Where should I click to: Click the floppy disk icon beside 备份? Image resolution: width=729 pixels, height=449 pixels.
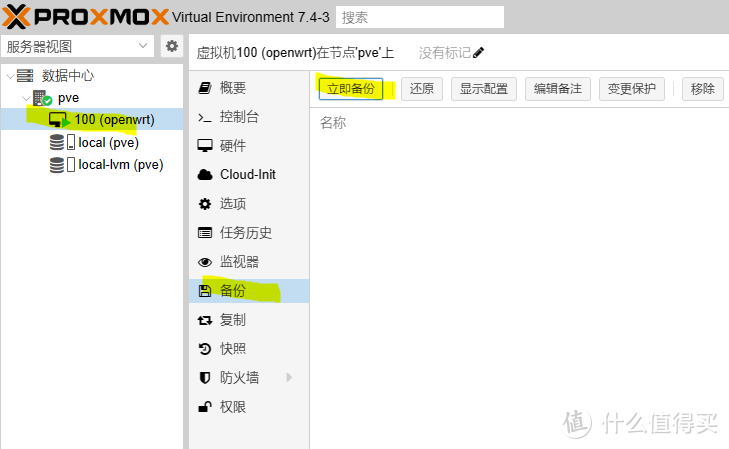[x=205, y=291]
